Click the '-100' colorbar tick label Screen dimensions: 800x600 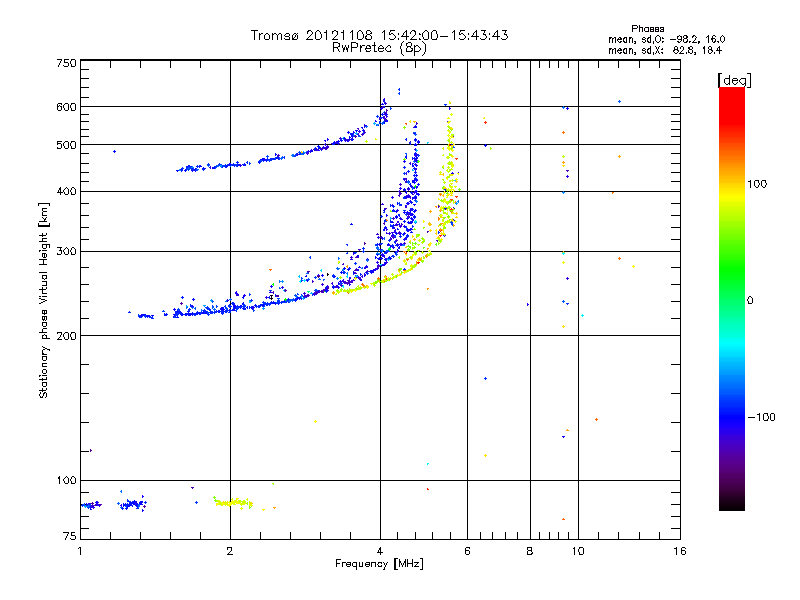762,417
